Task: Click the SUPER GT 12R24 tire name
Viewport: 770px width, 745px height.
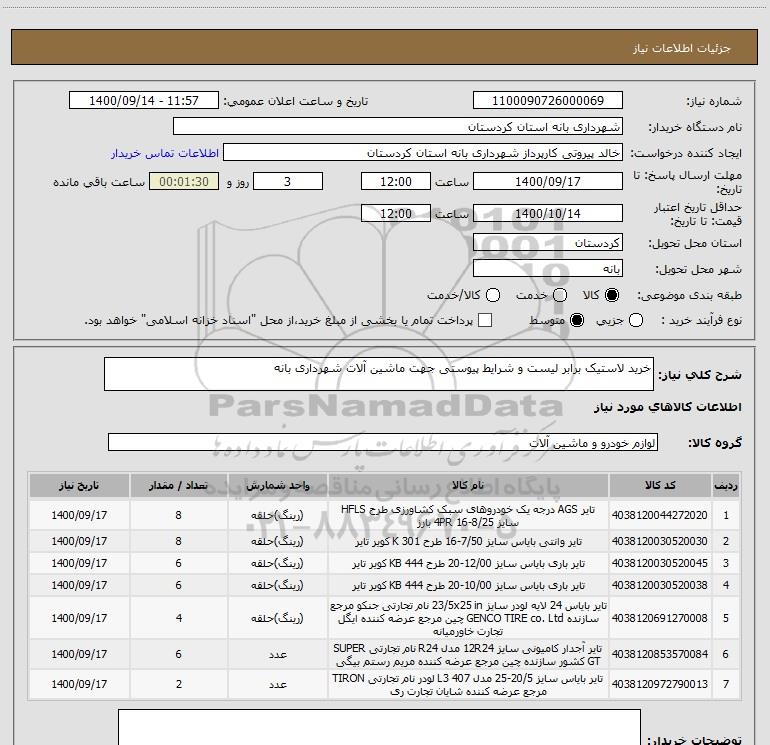Action: [468, 655]
